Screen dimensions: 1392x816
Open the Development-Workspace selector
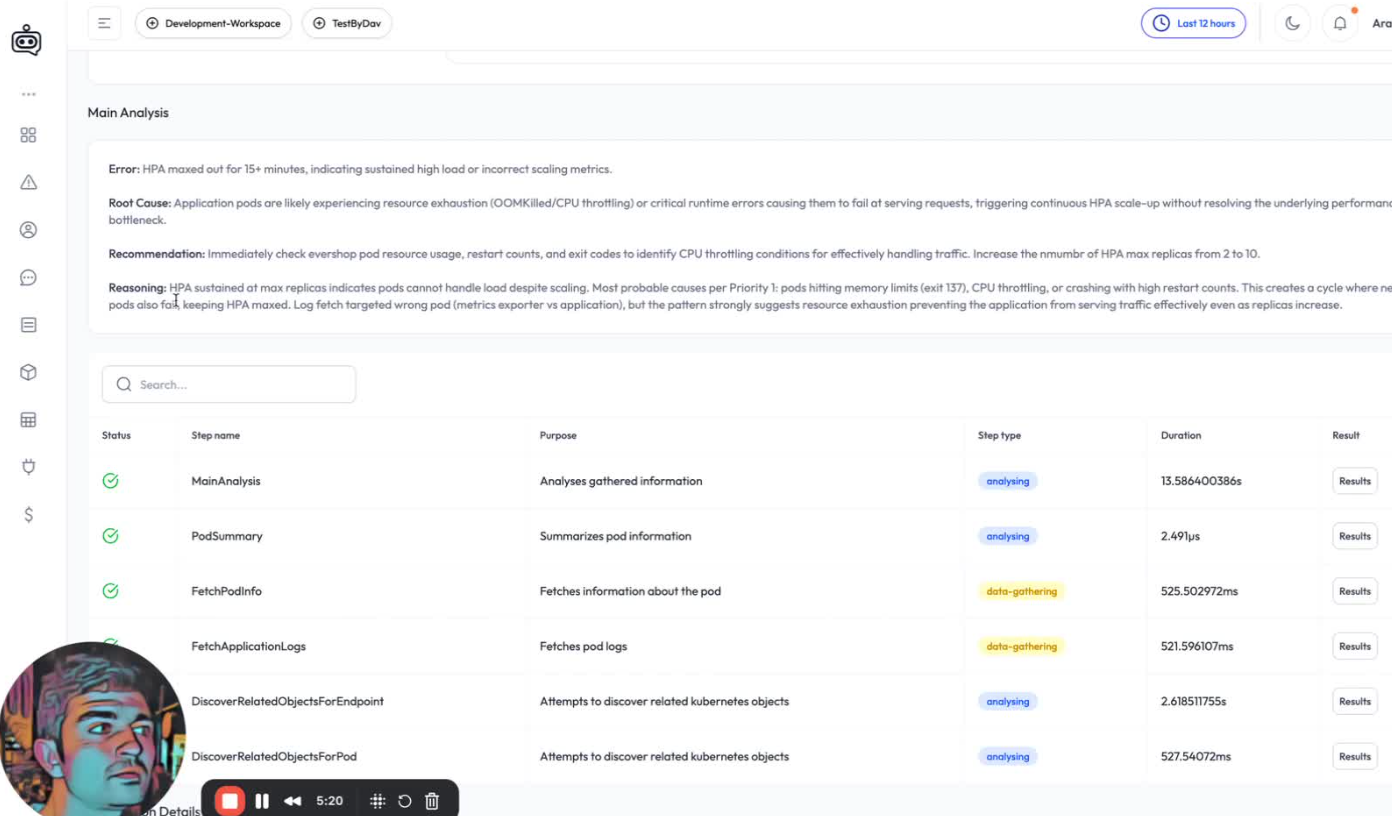click(x=213, y=23)
